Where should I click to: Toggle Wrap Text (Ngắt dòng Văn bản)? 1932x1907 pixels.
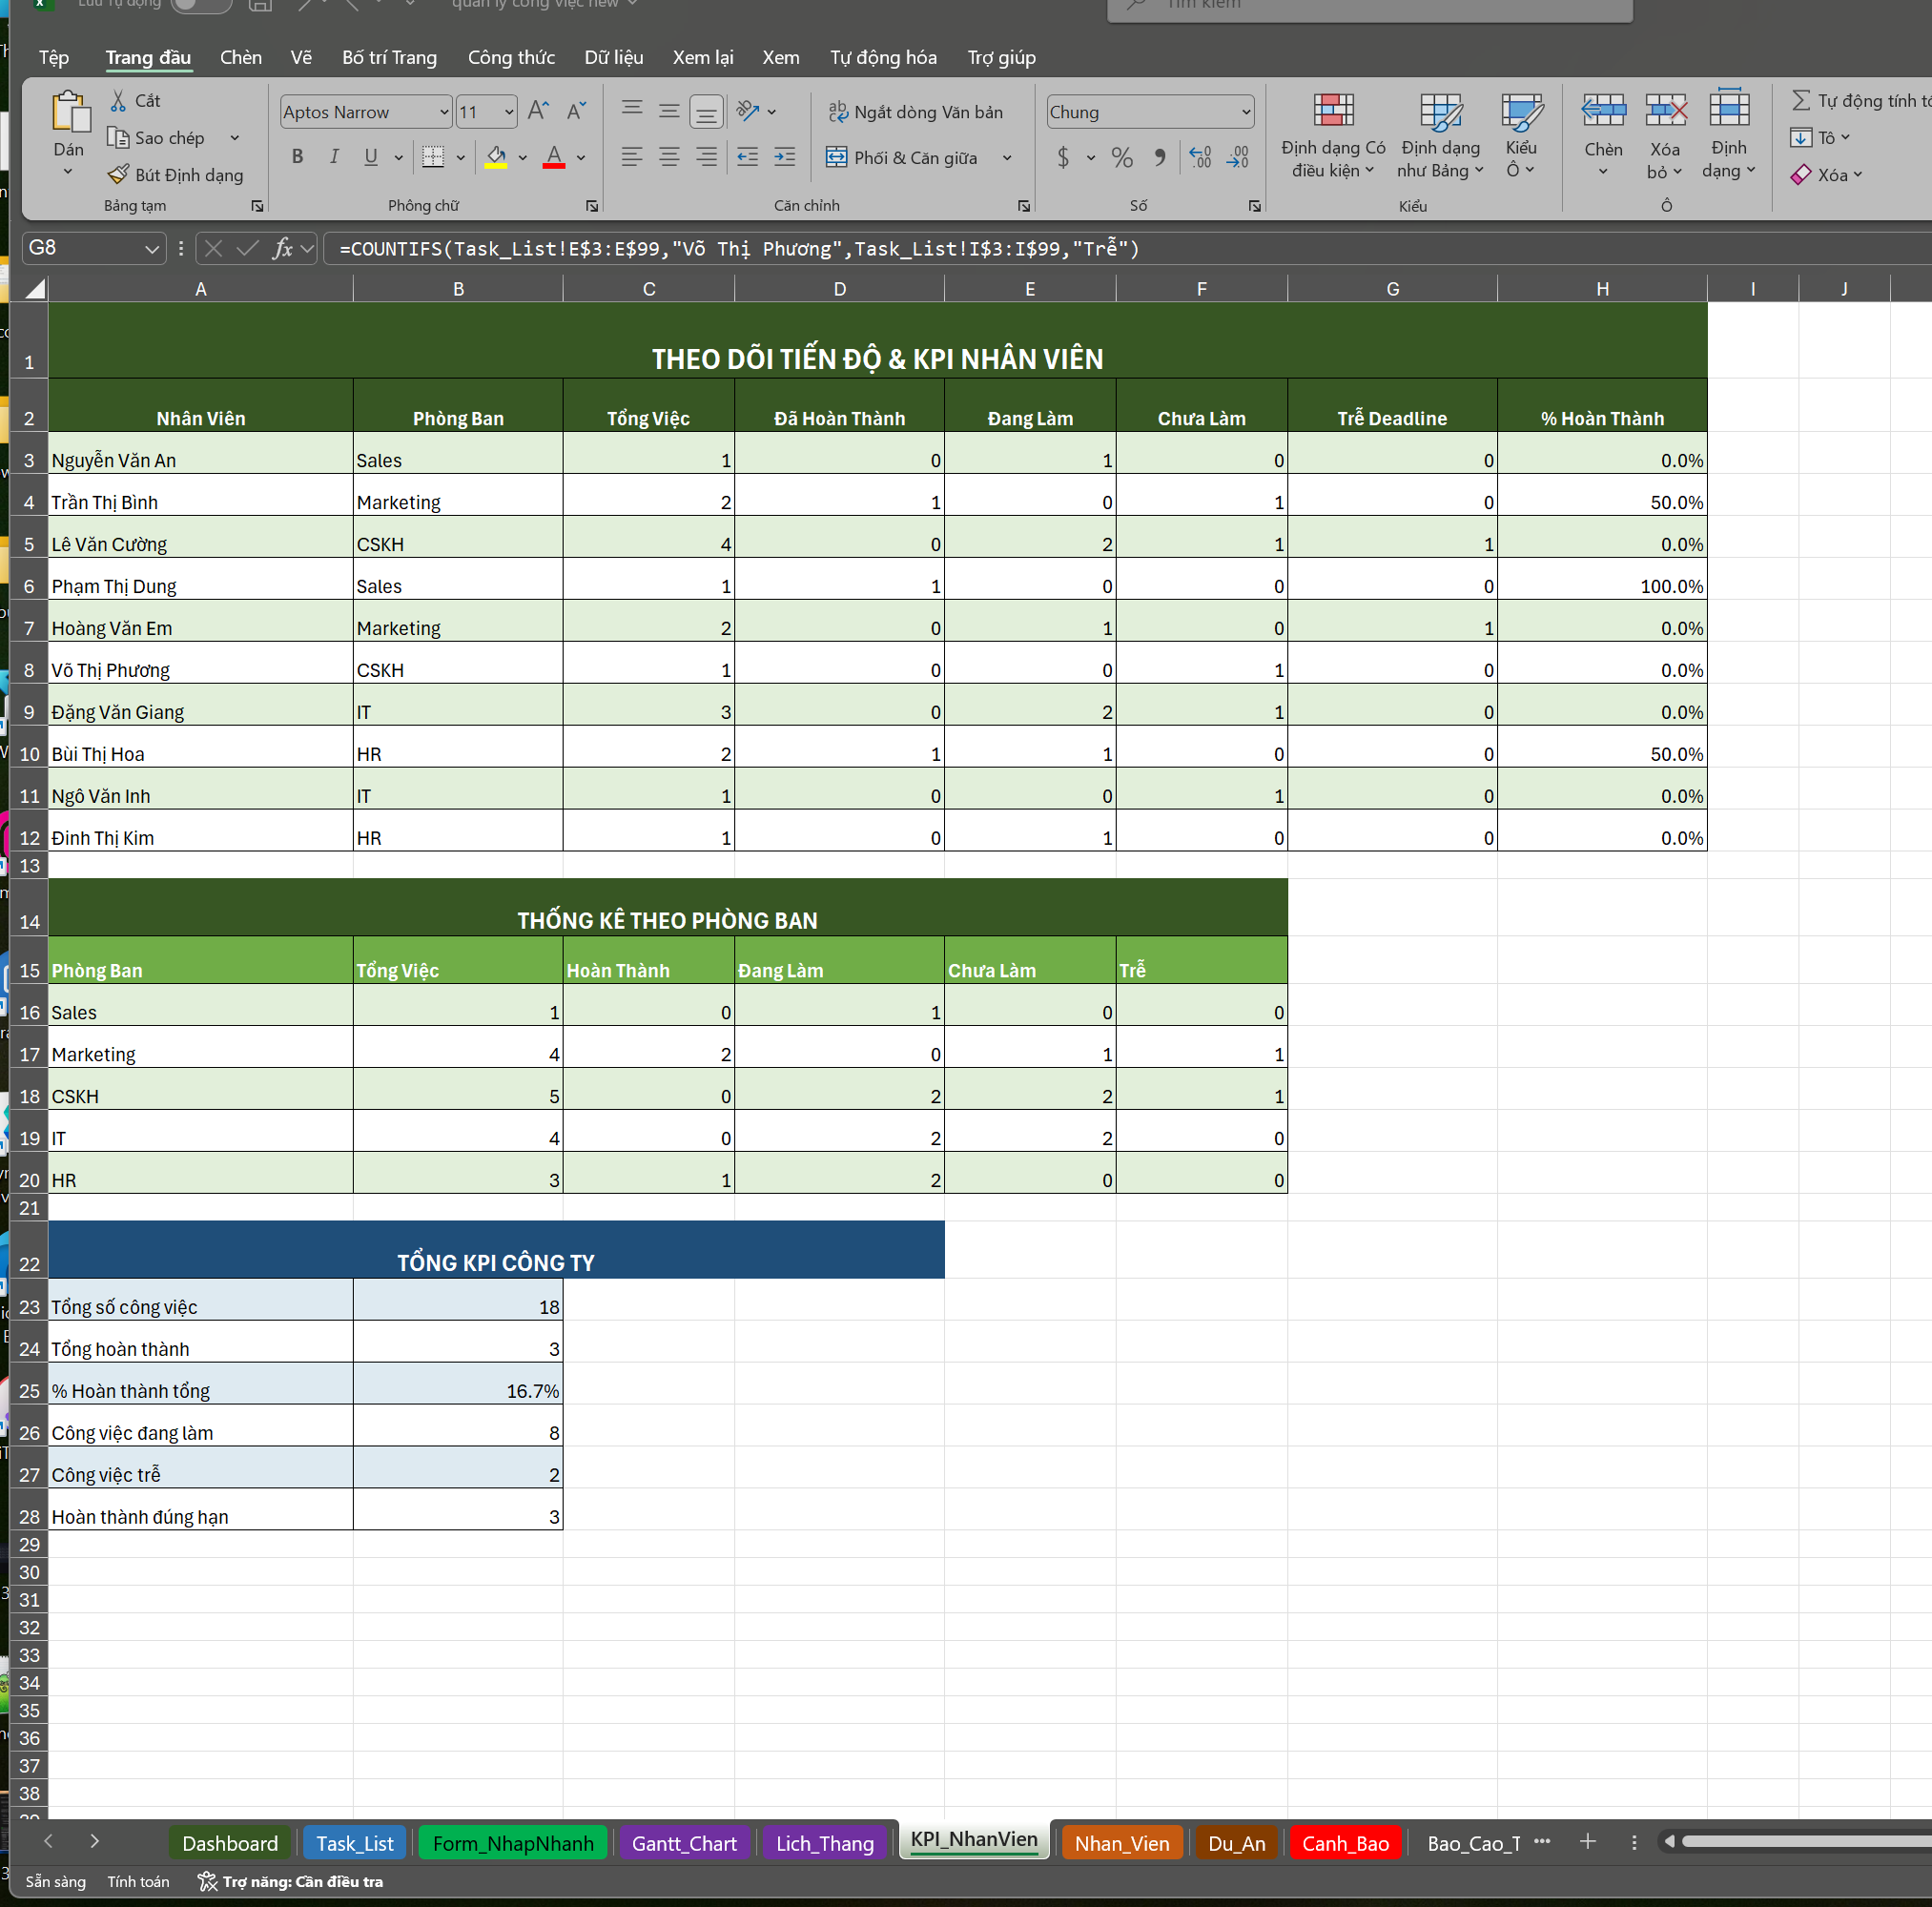tap(915, 112)
